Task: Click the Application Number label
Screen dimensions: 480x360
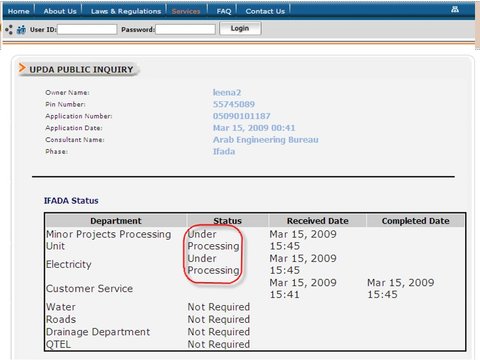Action: pyautogui.click(x=79, y=116)
